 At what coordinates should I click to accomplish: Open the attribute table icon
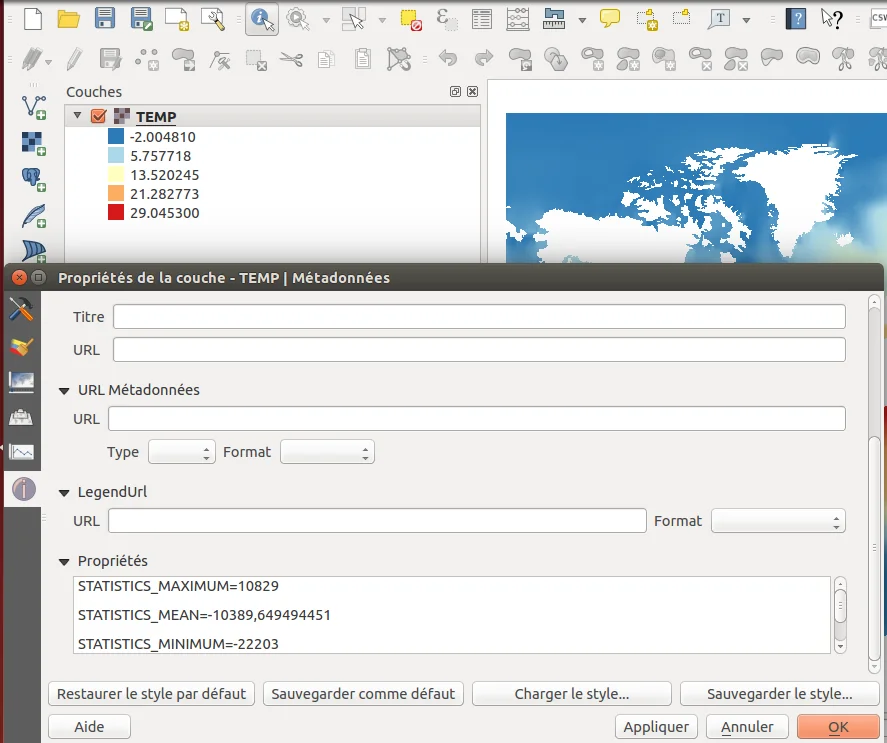coord(482,19)
